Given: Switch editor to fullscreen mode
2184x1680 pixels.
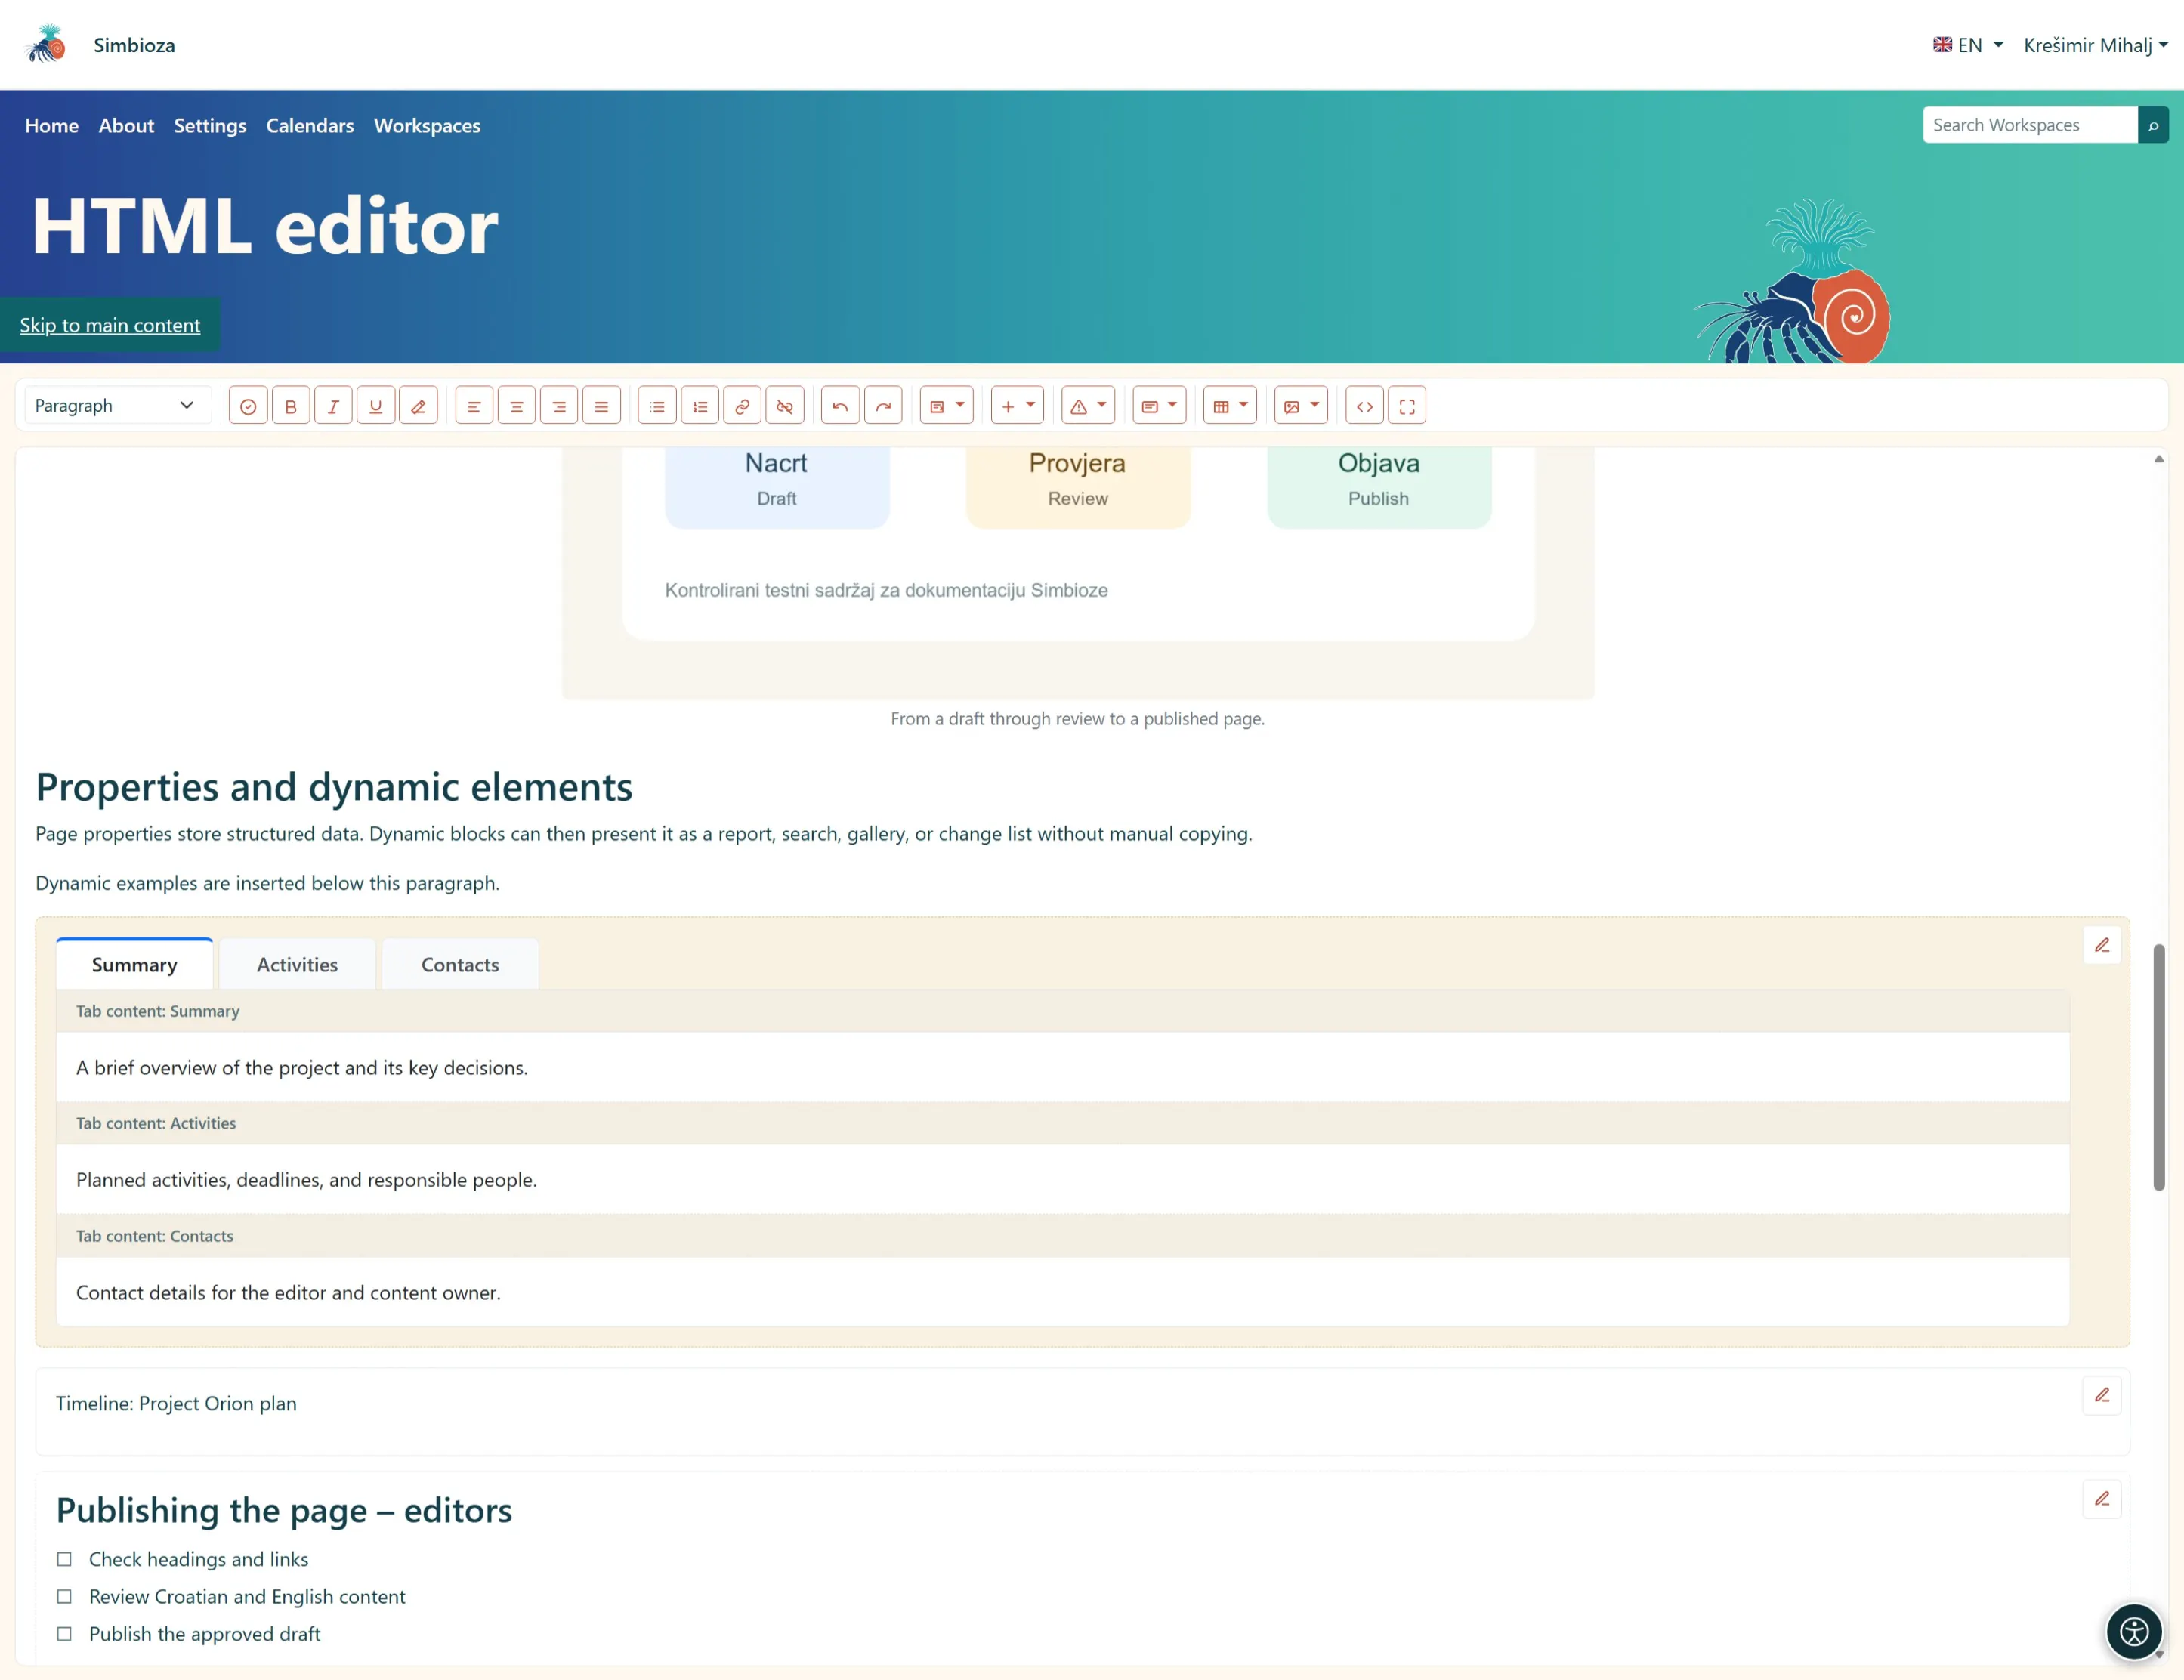Looking at the screenshot, I should tap(1407, 406).
